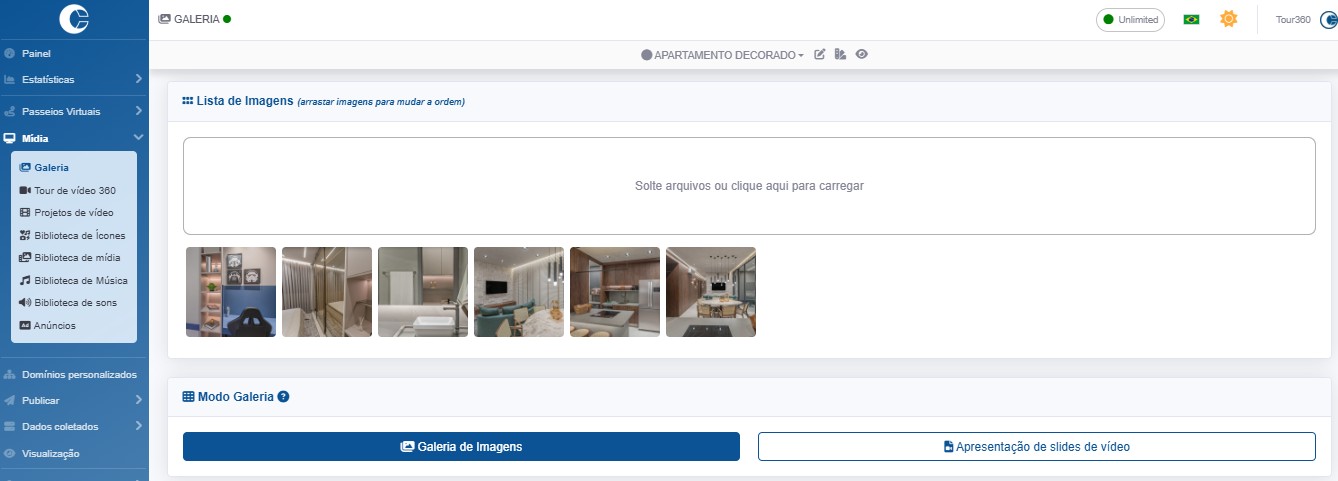Screen dimensions: 1338x481
Task: Click the Tour360 user avatar
Action: coord(1326,19)
